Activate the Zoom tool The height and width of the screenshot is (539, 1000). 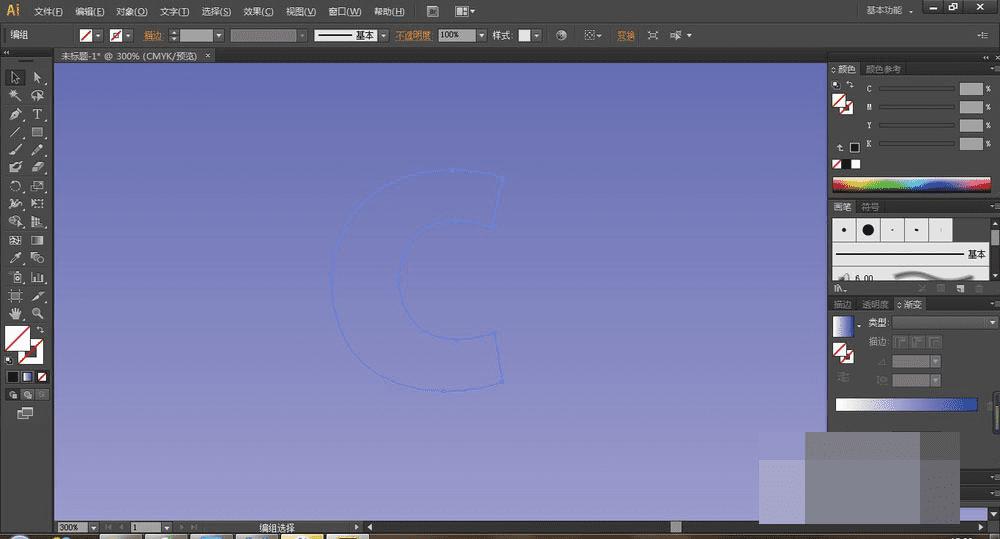click(37, 313)
